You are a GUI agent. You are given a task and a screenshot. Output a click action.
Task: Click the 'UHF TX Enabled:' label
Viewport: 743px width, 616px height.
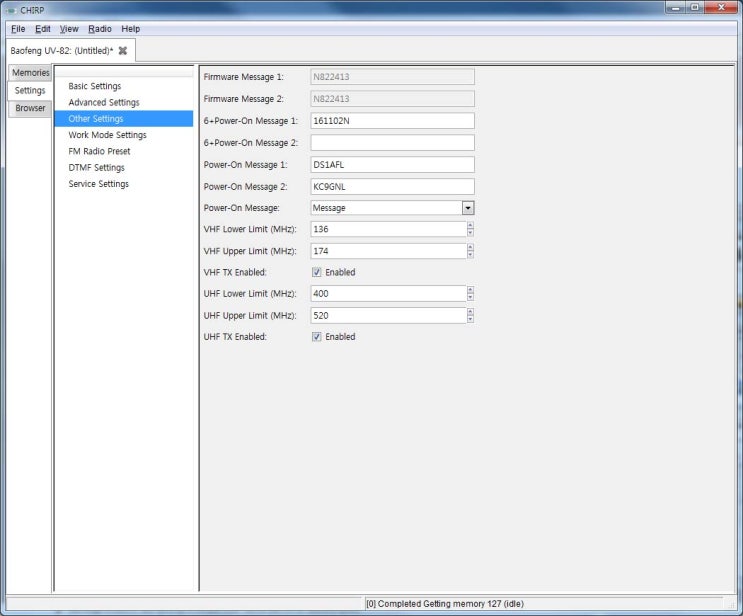[x=235, y=337]
